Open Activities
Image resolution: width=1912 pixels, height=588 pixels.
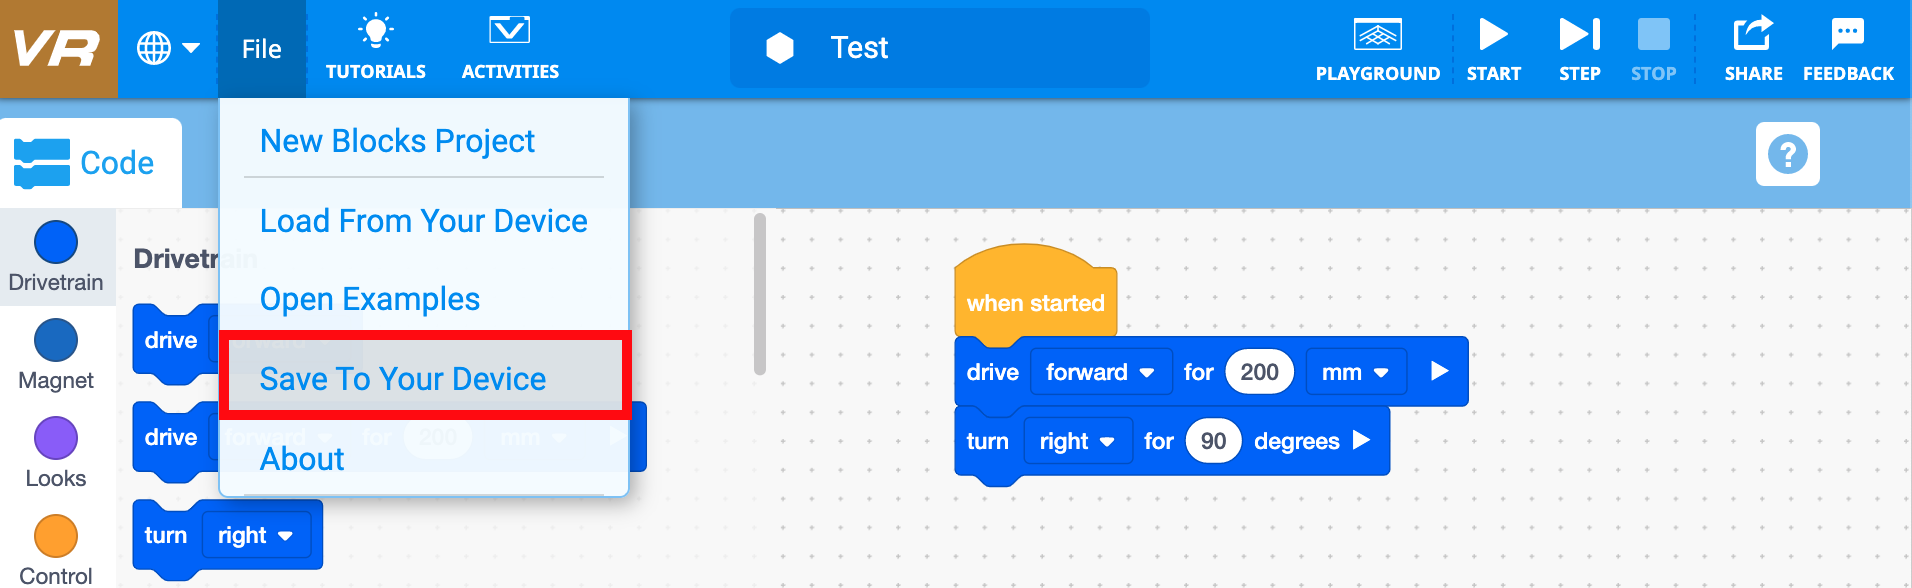point(510,45)
